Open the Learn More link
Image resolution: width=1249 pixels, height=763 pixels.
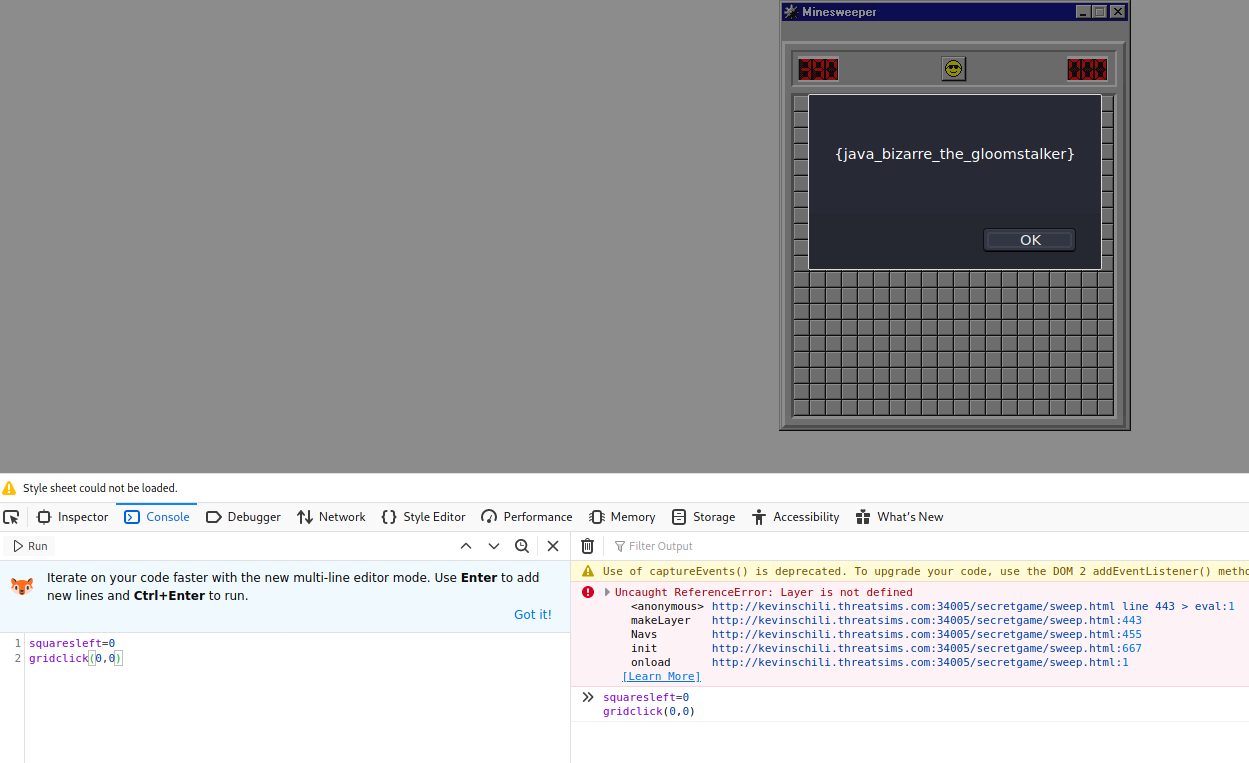(x=661, y=677)
